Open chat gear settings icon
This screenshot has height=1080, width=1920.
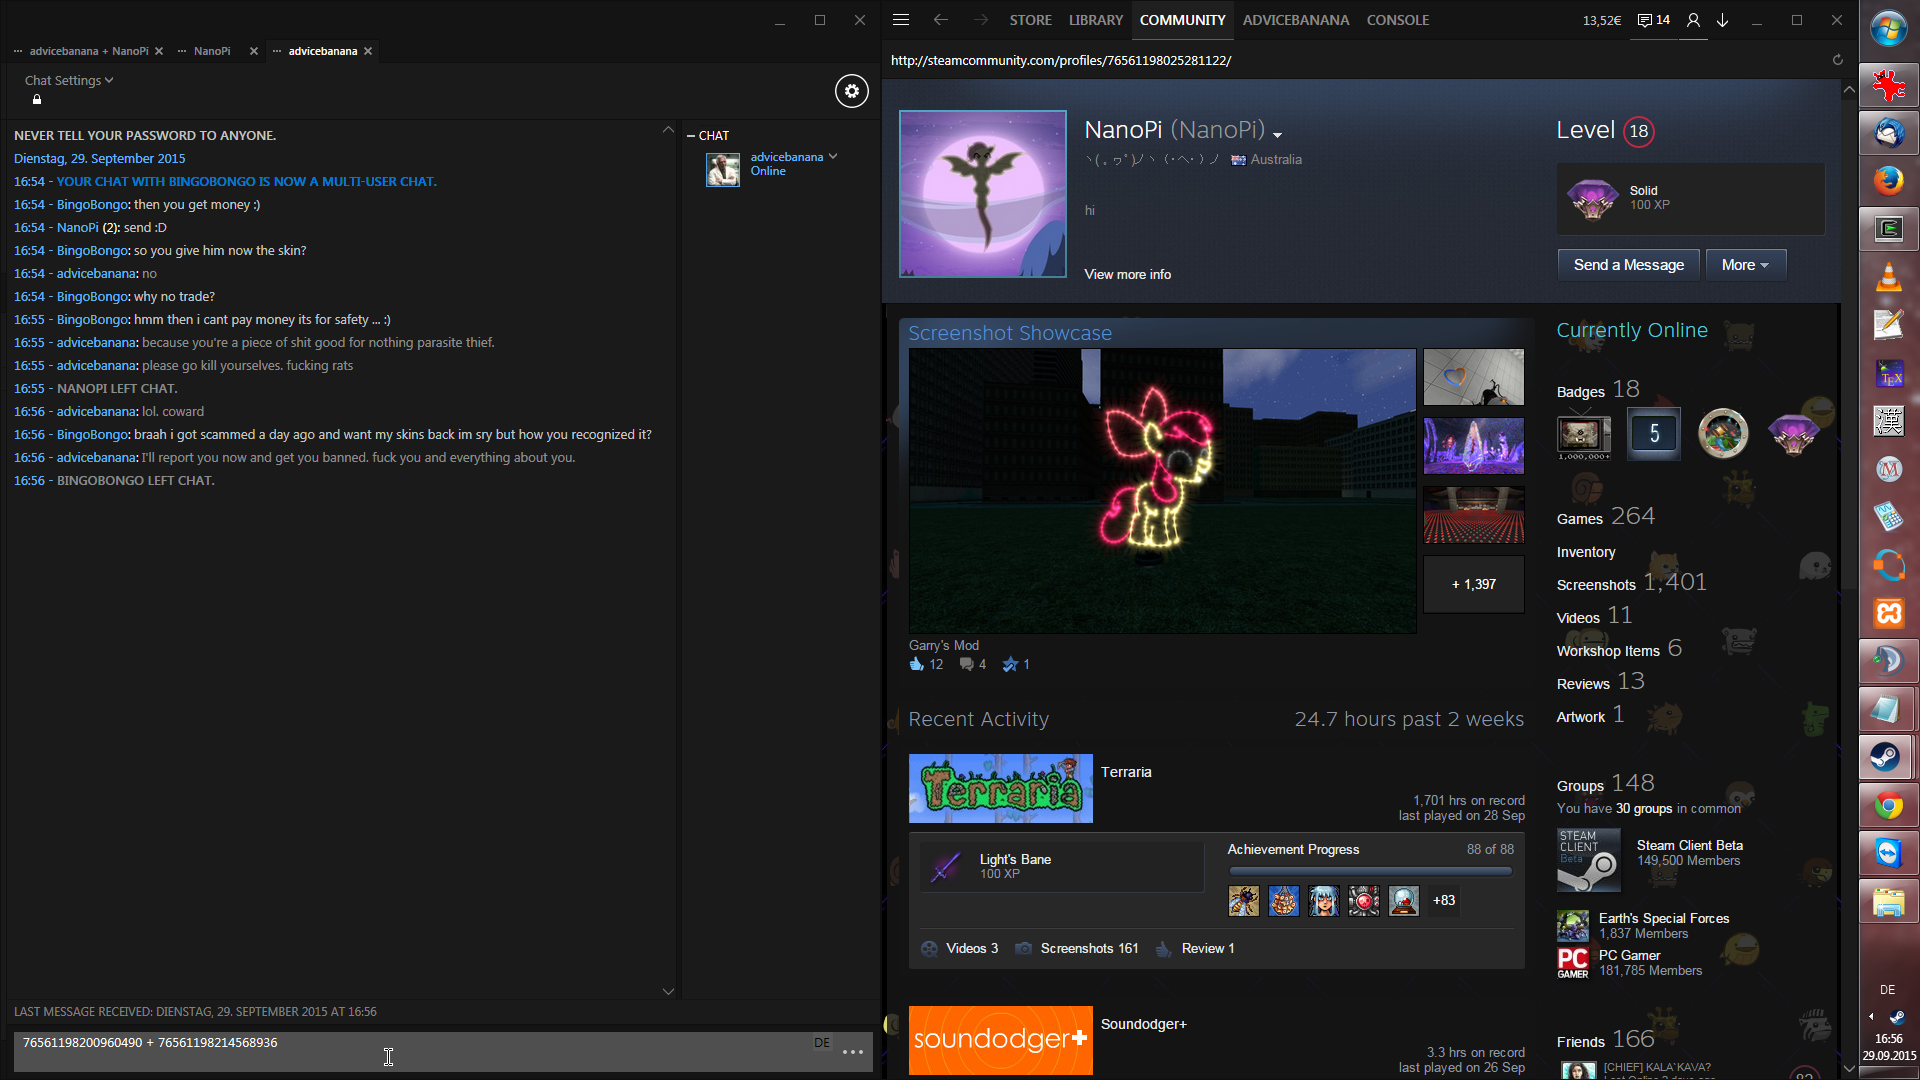coord(851,91)
